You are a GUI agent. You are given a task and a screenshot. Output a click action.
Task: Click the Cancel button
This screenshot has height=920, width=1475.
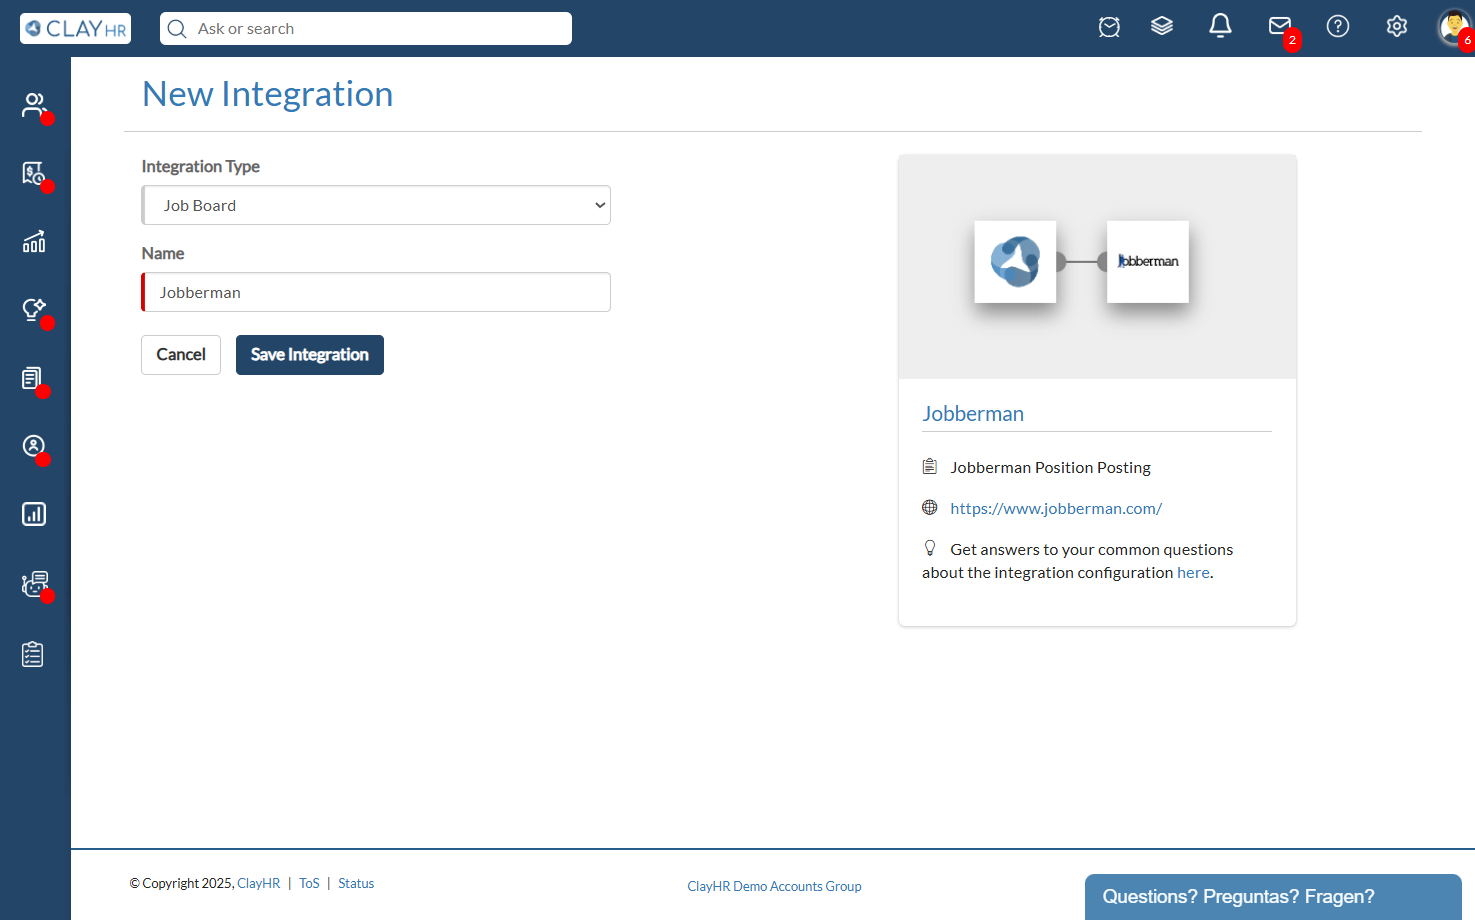tap(181, 355)
